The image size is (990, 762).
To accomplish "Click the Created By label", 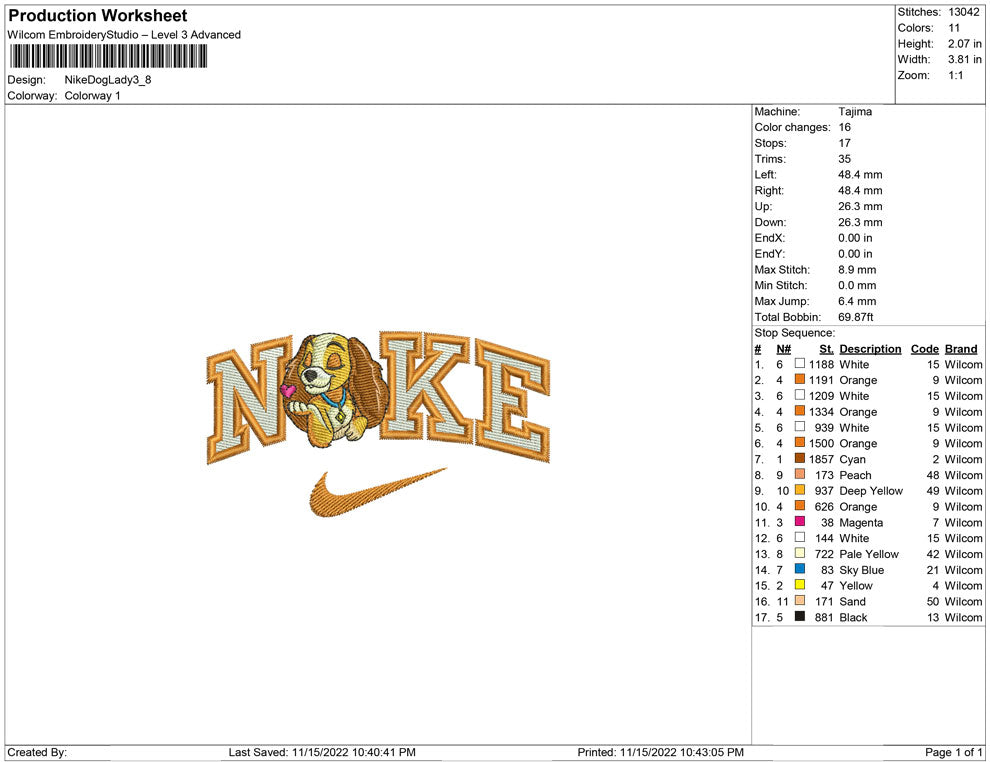I will [x=37, y=752].
